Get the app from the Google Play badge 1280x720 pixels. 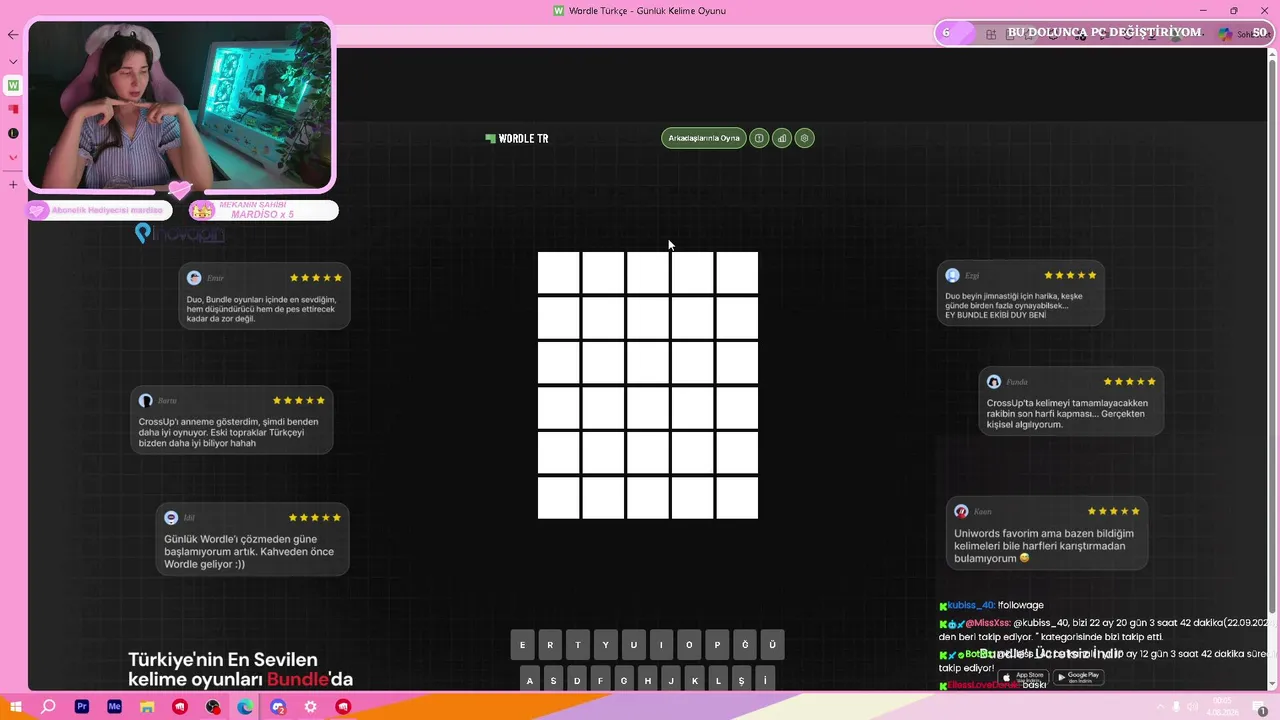coord(1078,677)
